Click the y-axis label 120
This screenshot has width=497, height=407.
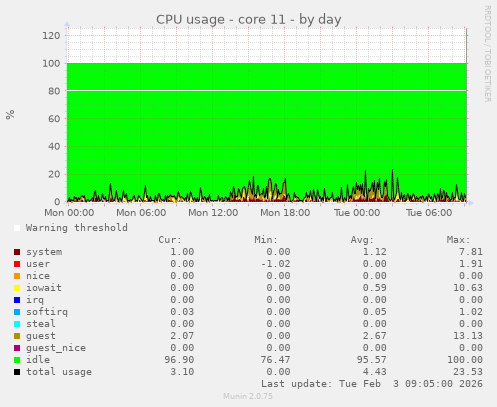51,36
